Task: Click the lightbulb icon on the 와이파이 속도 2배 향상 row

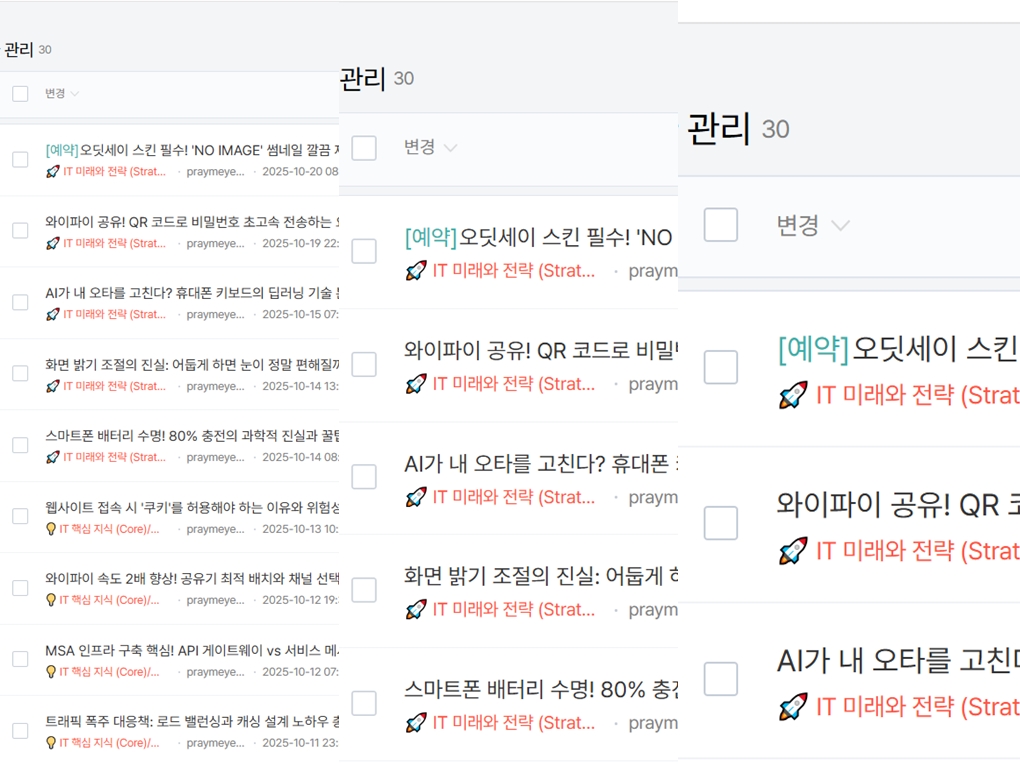Action: coord(51,600)
